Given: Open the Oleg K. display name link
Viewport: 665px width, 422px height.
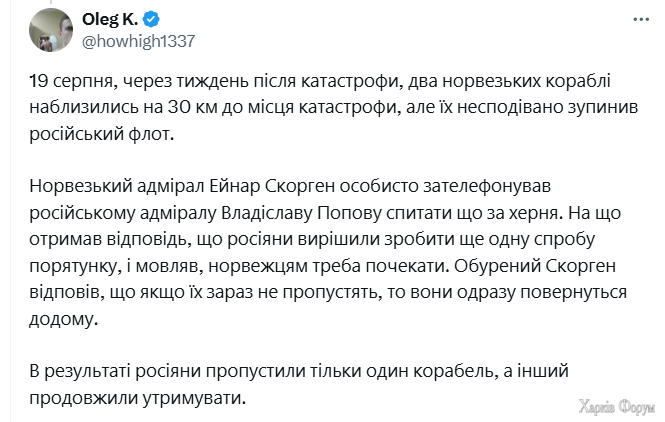Looking at the screenshot, I should tap(110, 19).
